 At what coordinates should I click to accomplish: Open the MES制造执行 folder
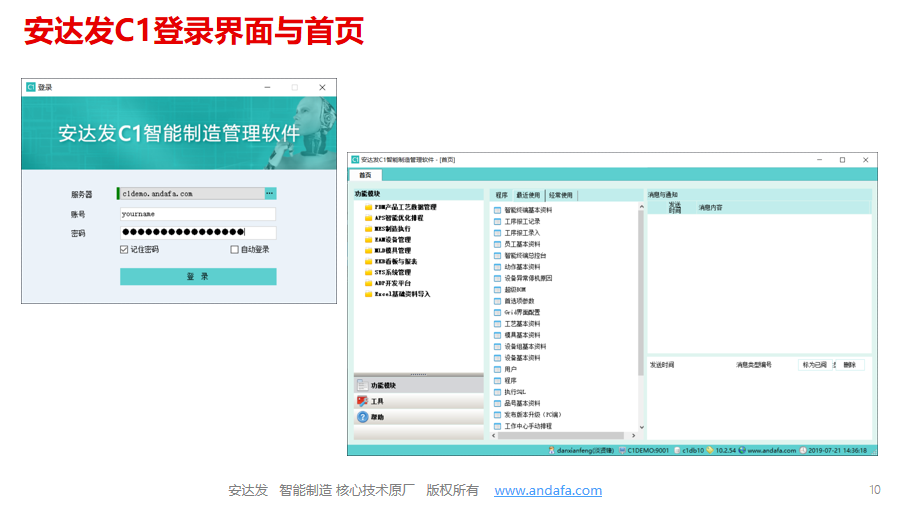pyautogui.click(x=388, y=229)
